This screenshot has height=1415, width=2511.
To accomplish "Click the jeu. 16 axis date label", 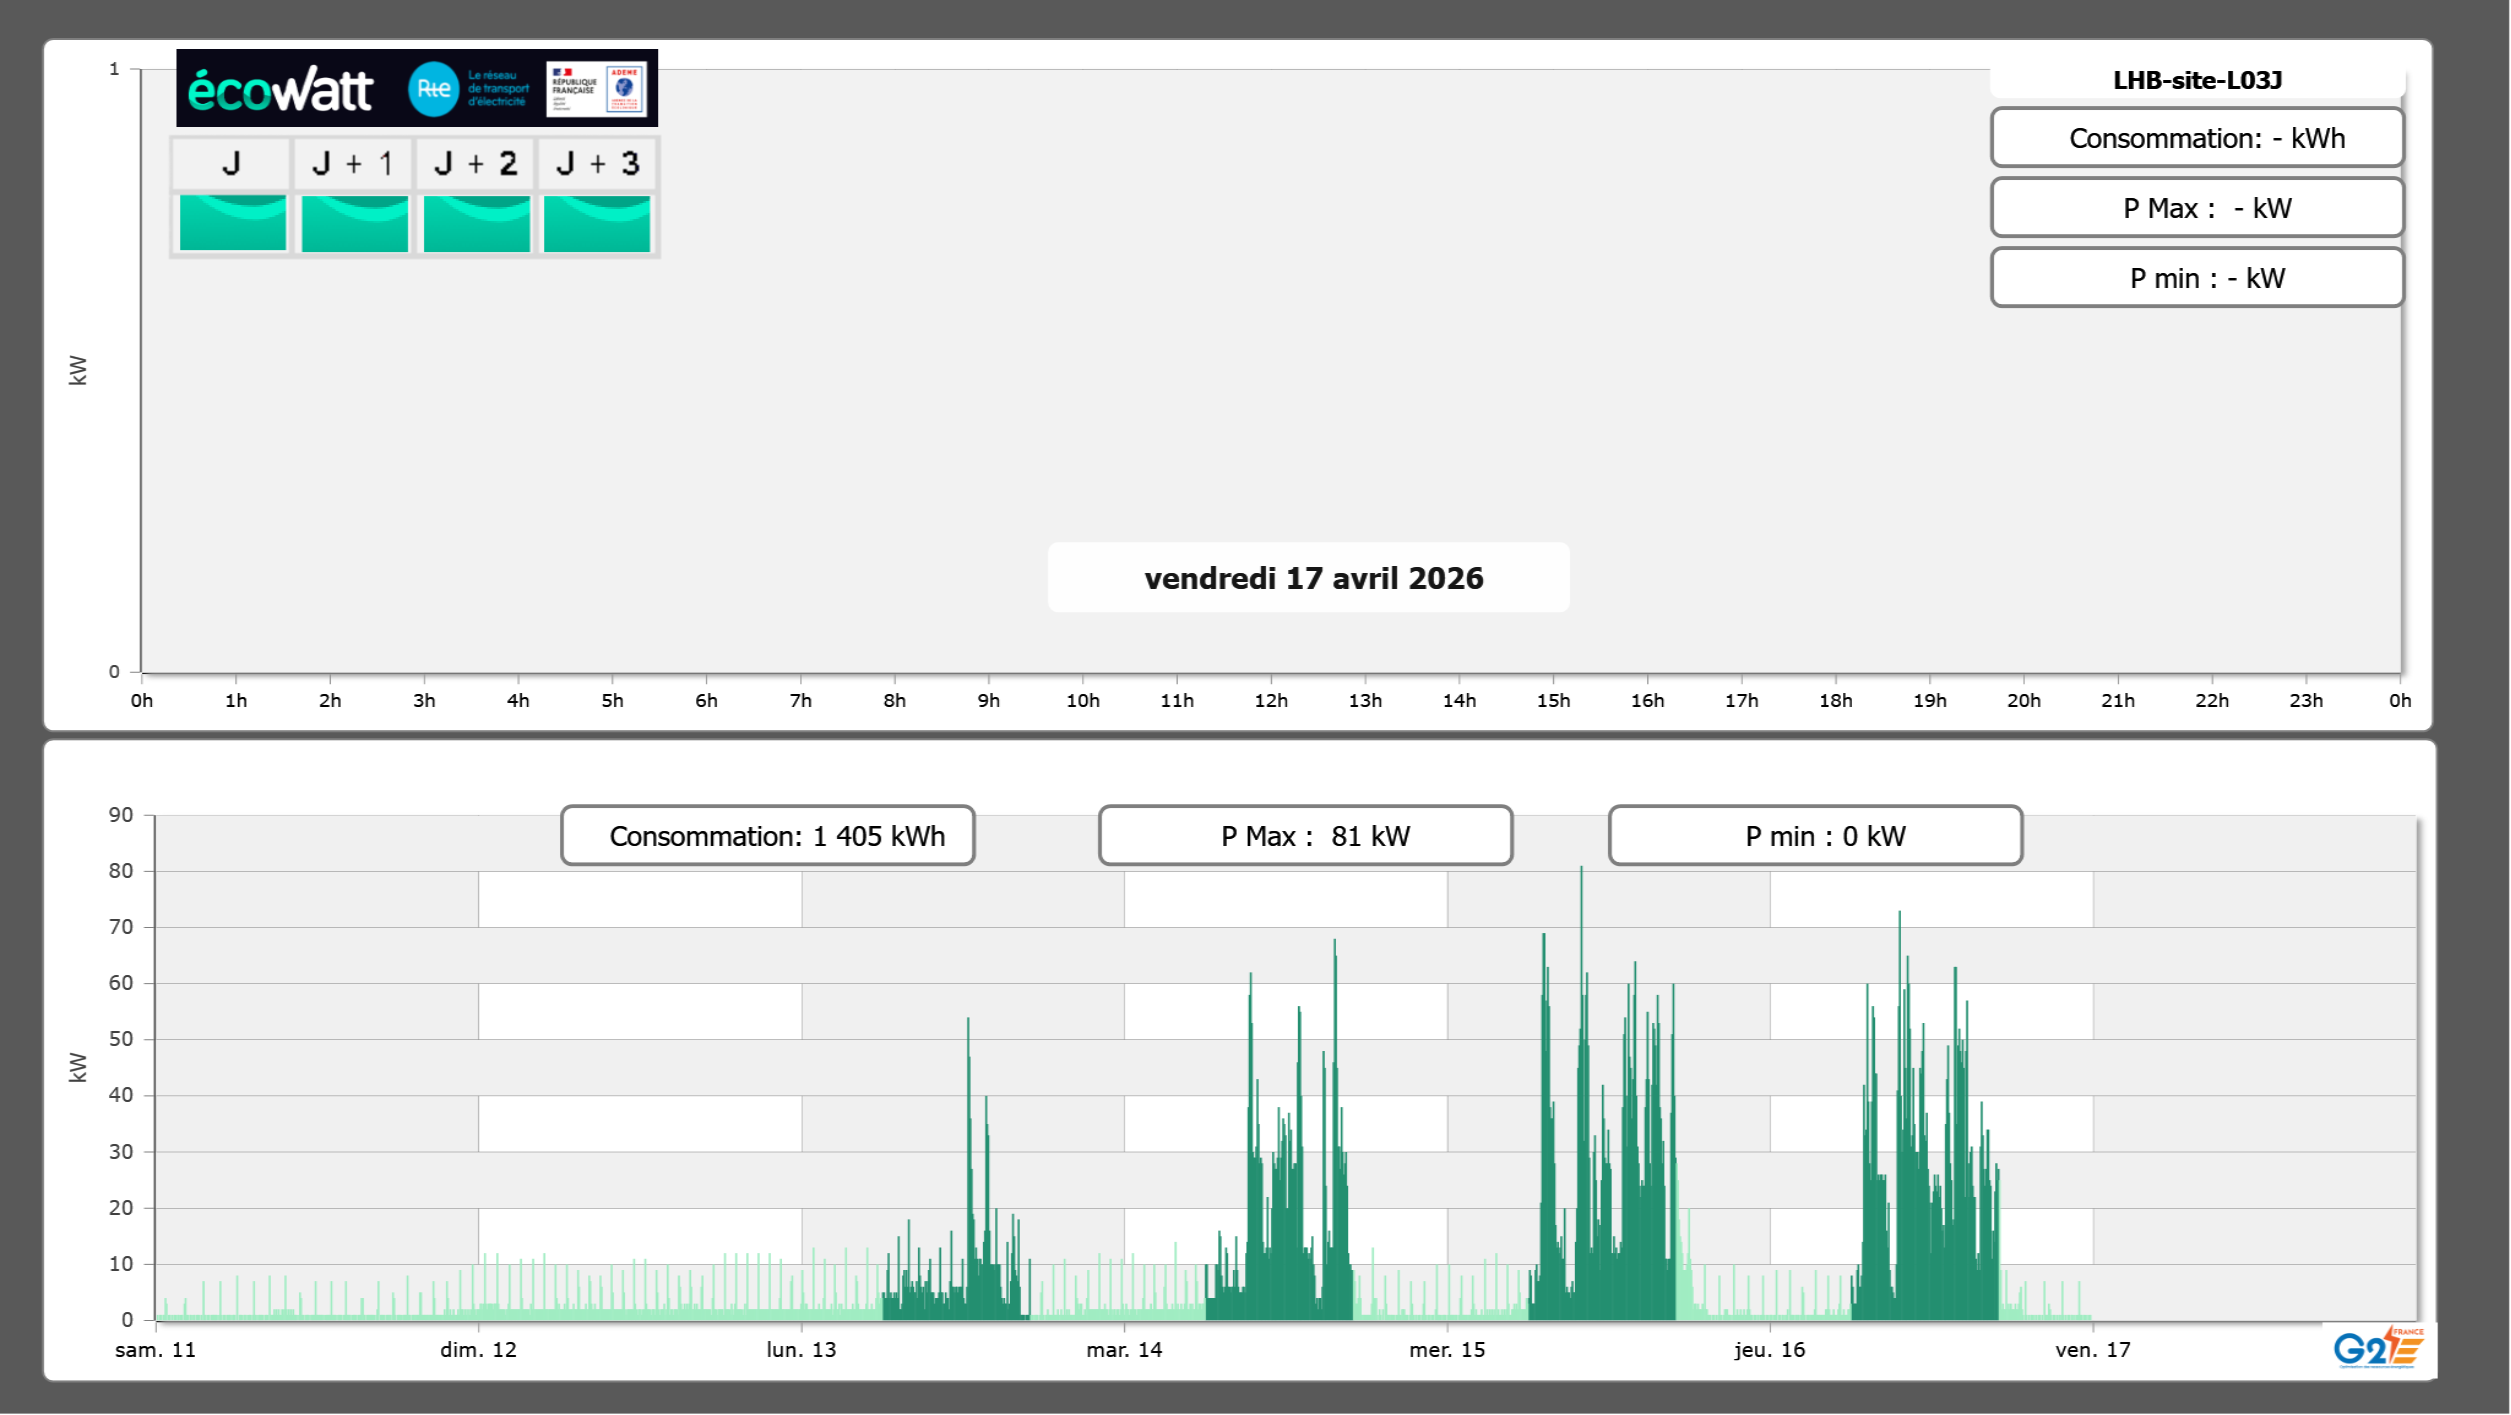I will click(x=1769, y=1350).
